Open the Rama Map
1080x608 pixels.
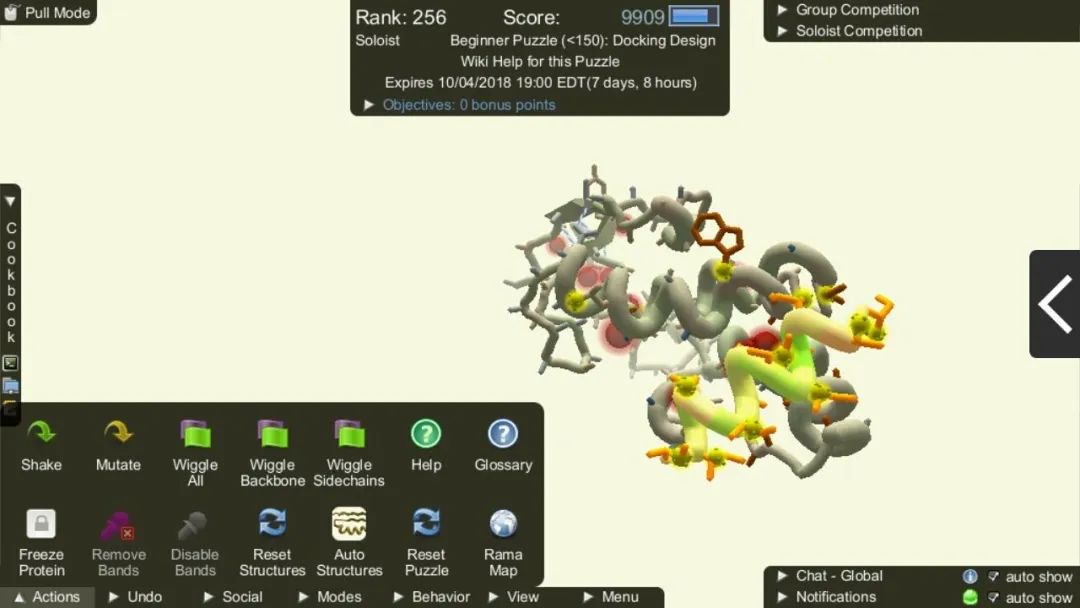(x=503, y=542)
